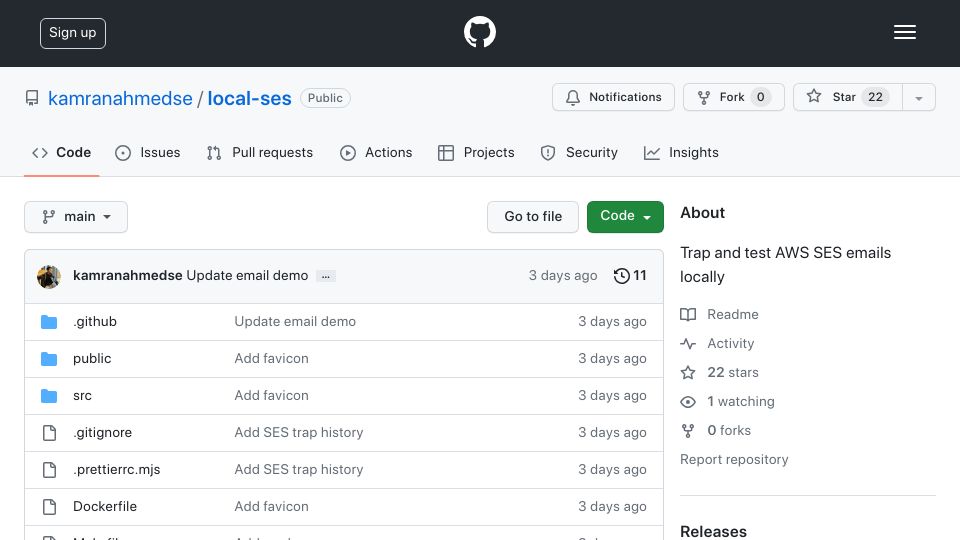
Task: Open the commit history showing 11 commits
Action: tap(630, 276)
